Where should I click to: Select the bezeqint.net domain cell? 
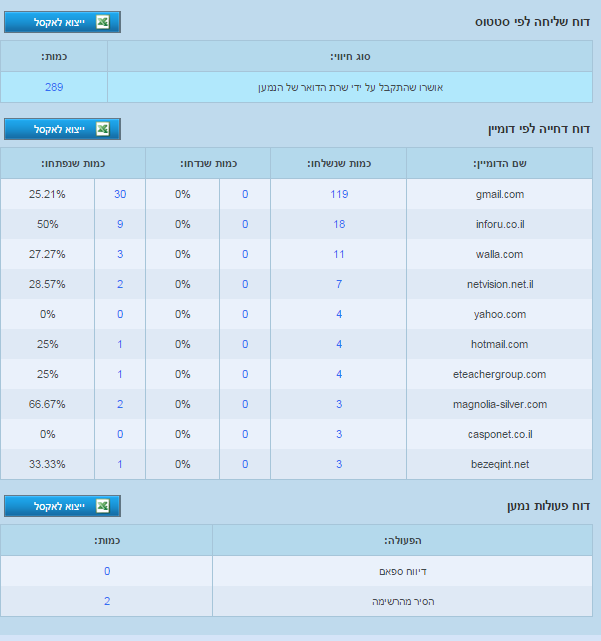click(x=499, y=464)
